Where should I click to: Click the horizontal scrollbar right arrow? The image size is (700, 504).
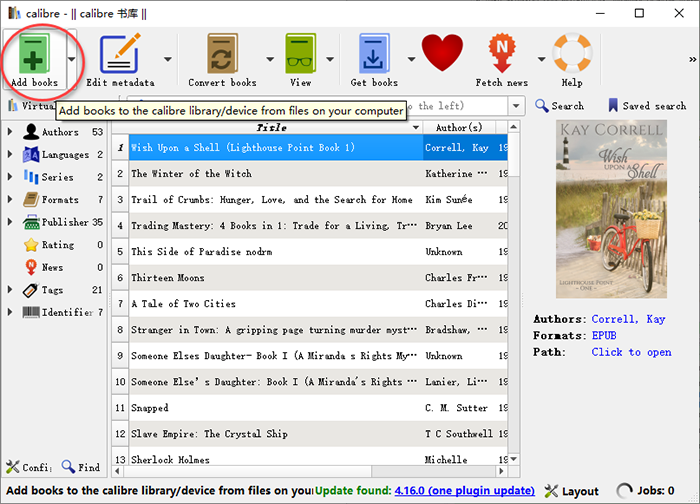tap(501, 471)
